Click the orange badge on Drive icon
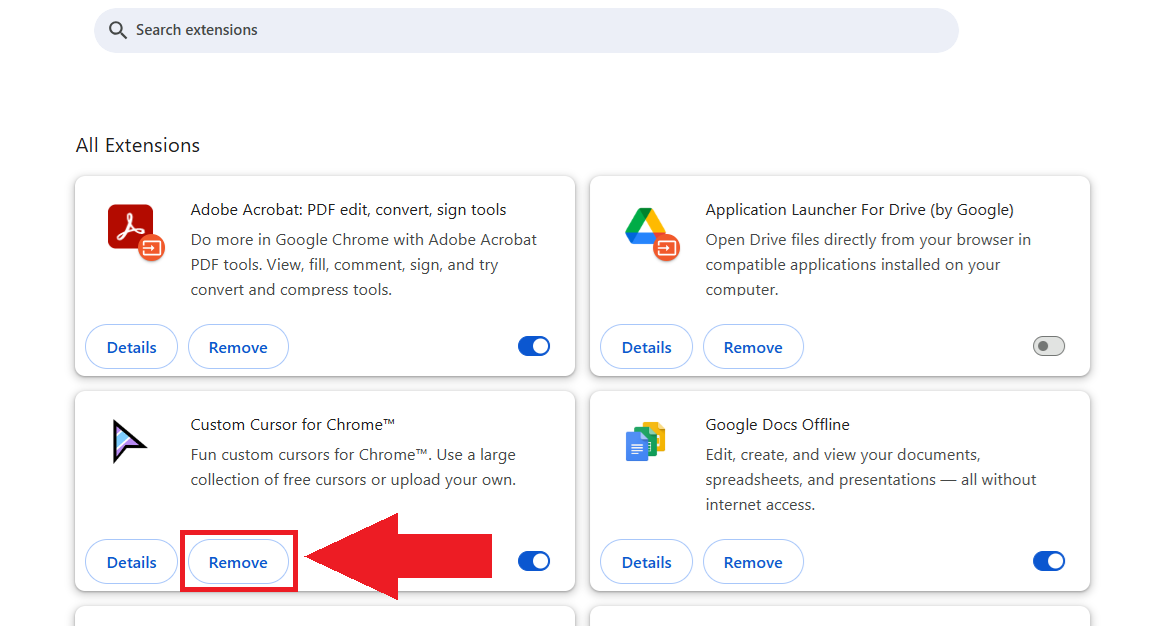Image resolution: width=1160 pixels, height=626 pixels. (667, 246)
